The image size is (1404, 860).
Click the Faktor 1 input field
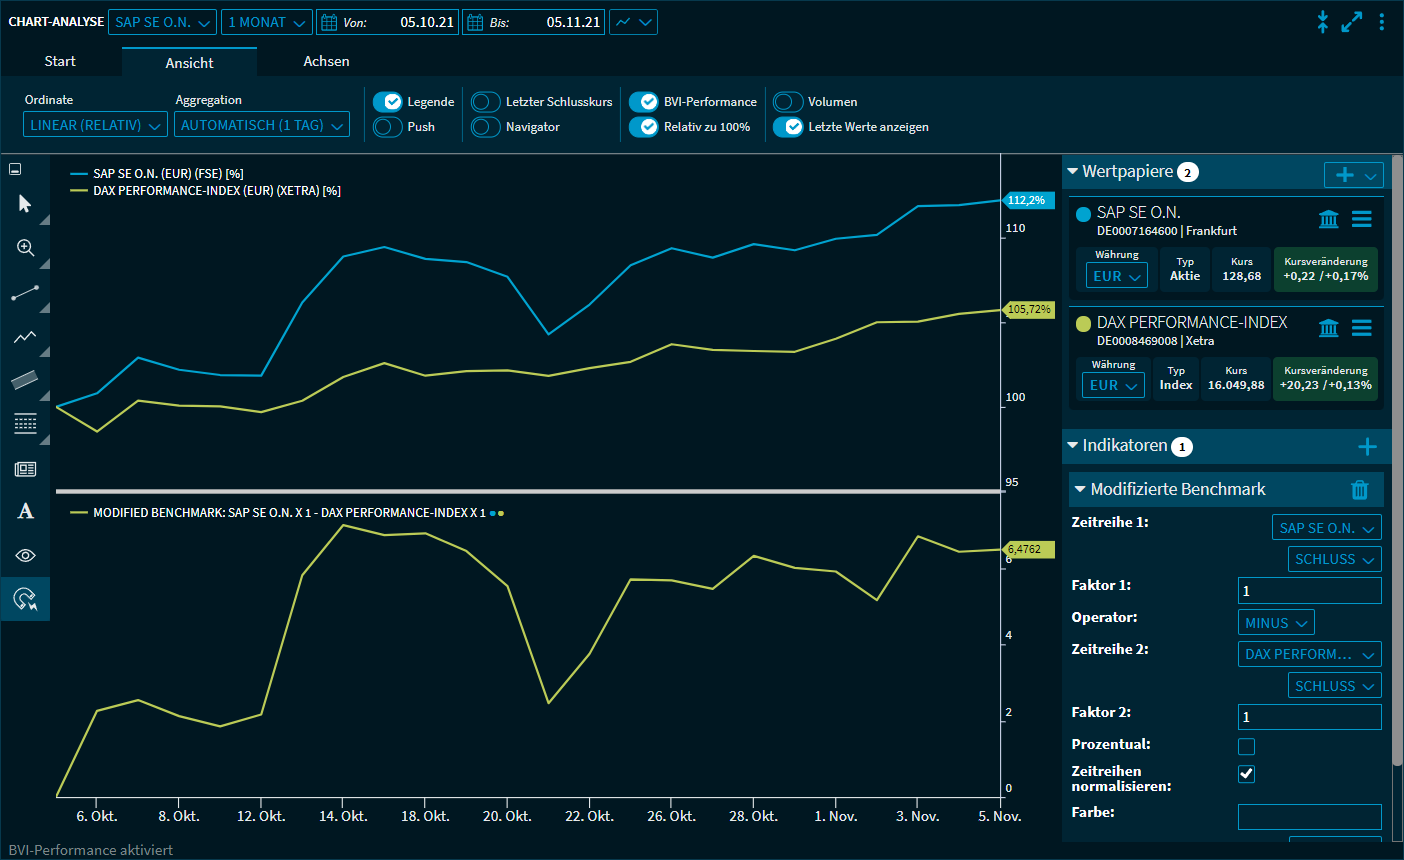(x=1309, y=591)
